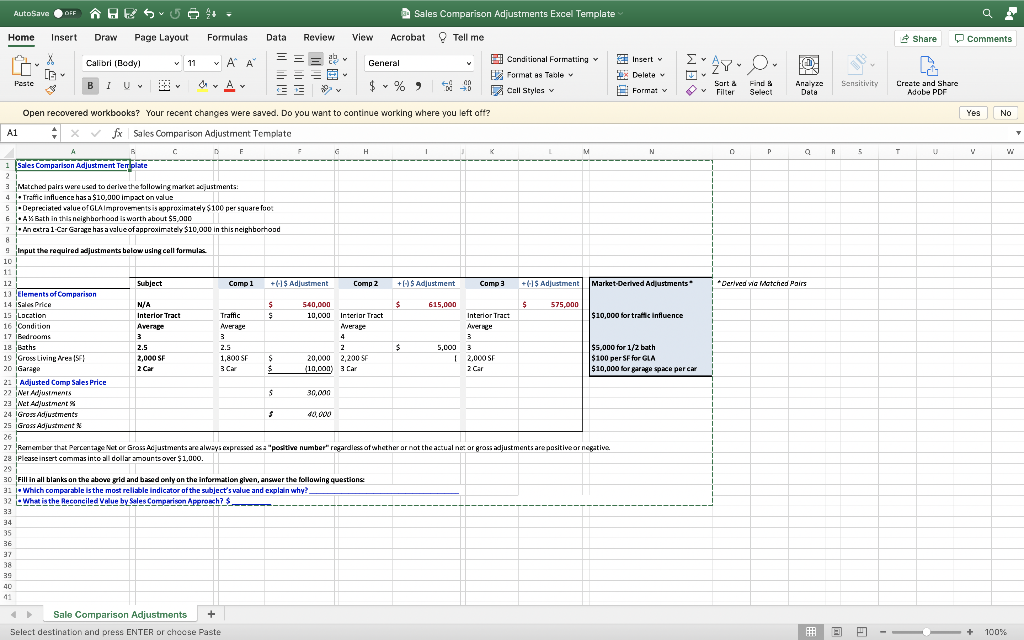The image size is (1024, 640).
Task: Click Yes to open recovered workbooks
Action: tap(972, 113)
